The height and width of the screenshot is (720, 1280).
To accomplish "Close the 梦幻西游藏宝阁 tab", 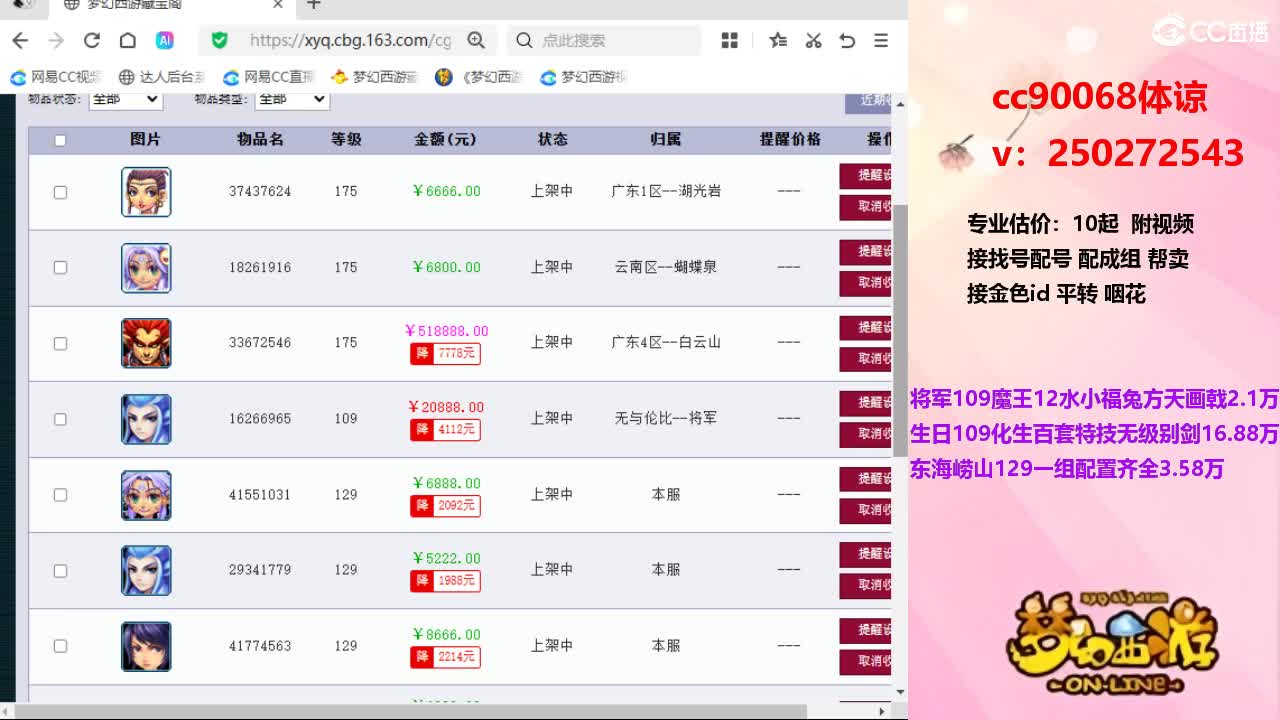I will click(x=279, y=5).
